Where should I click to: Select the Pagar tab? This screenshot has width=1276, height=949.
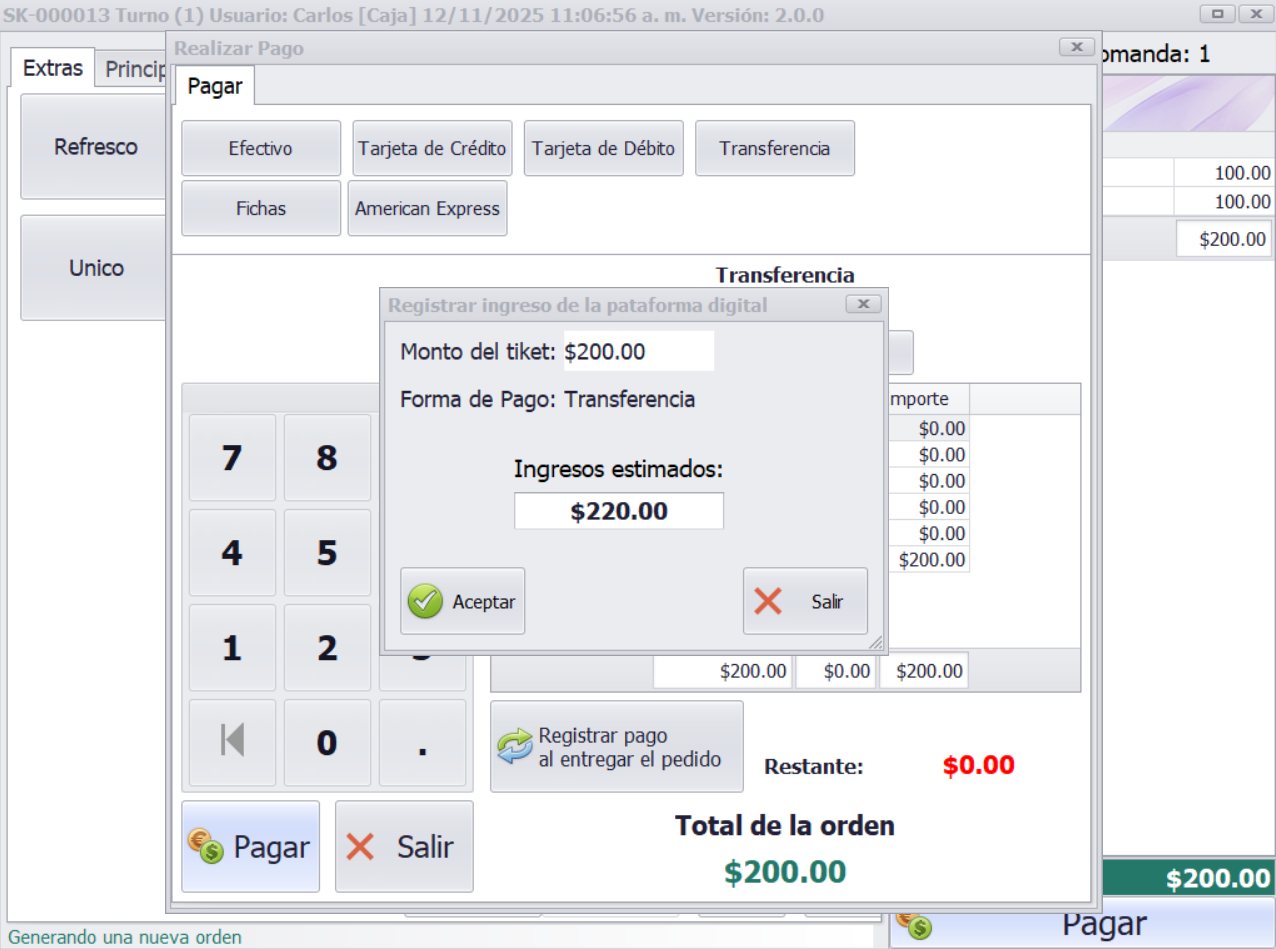click(x=215, y=86)
